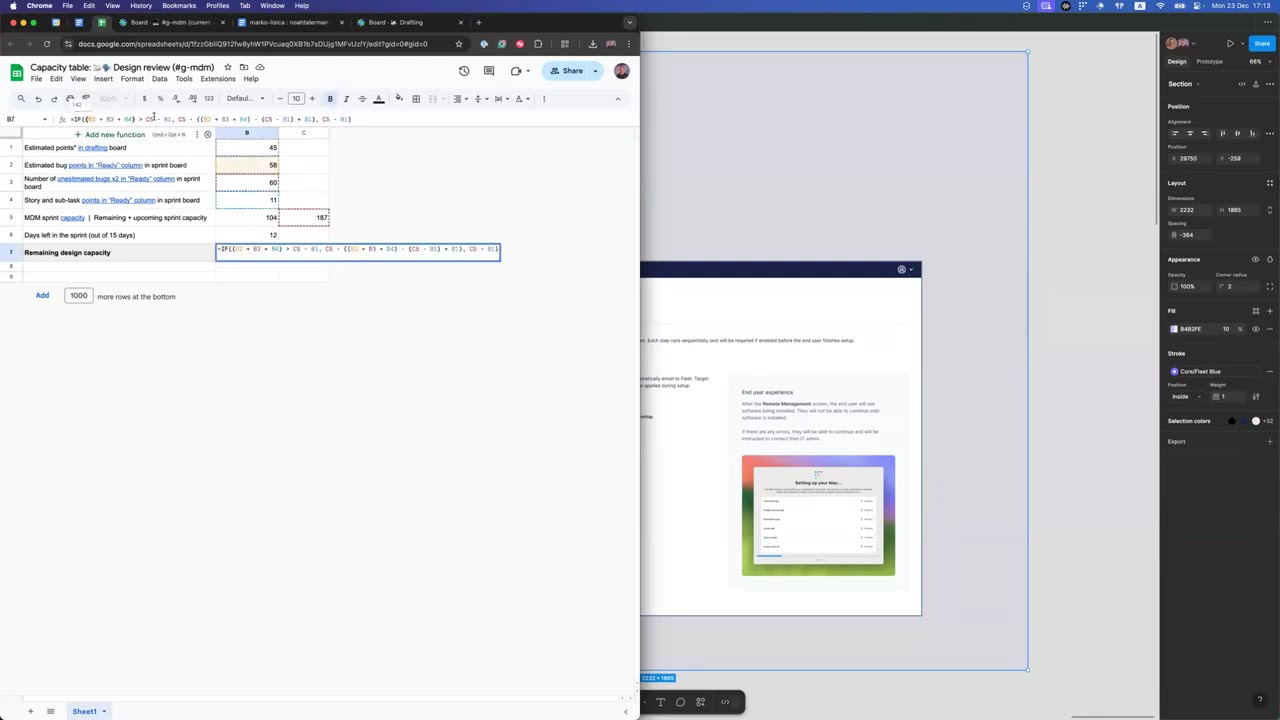Move the document with the folder icon
Image resolution: width=1280 pixels, height=720 pixels.
[243, 68]
